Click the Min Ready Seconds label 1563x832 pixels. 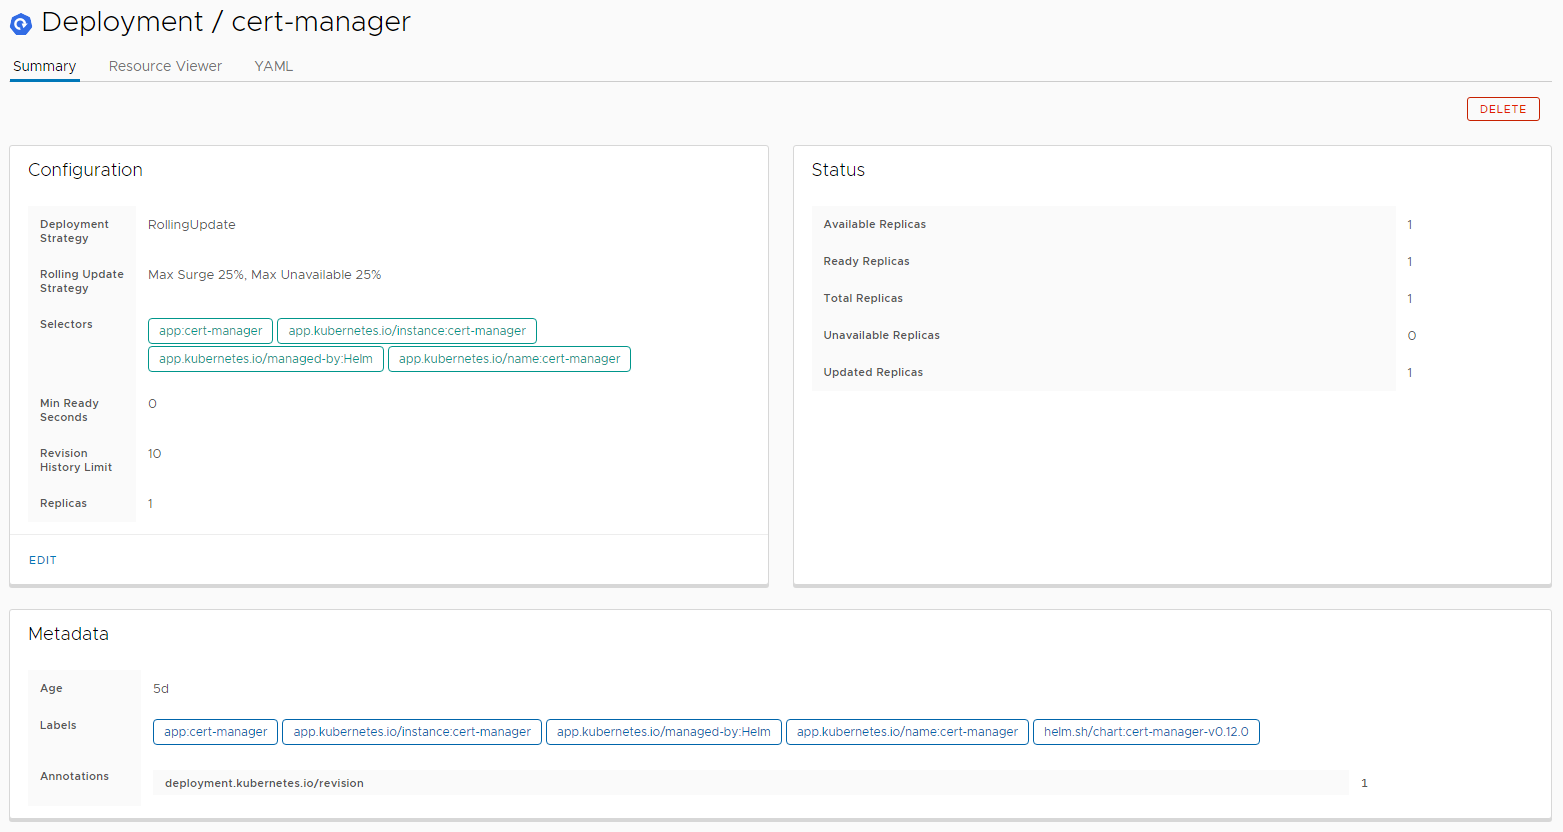(x=69, y=411)
